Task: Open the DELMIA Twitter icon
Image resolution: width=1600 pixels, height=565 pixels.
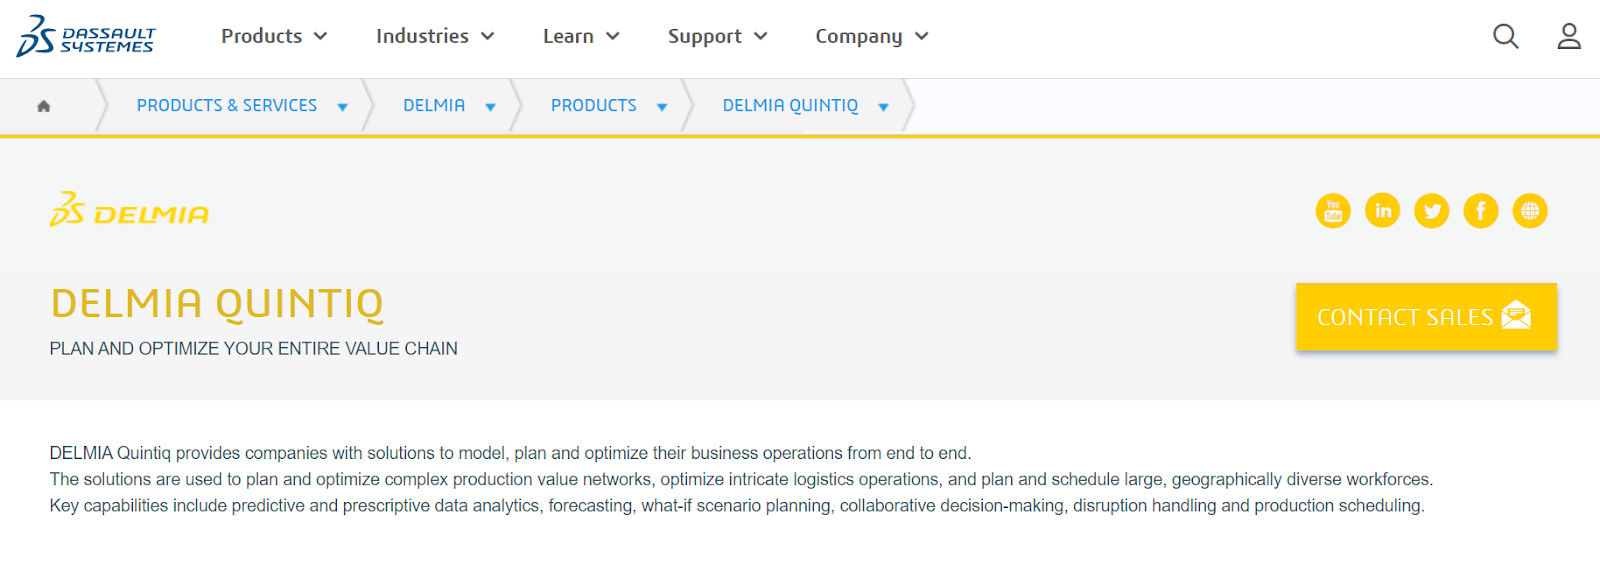Action: point(1432,211)
